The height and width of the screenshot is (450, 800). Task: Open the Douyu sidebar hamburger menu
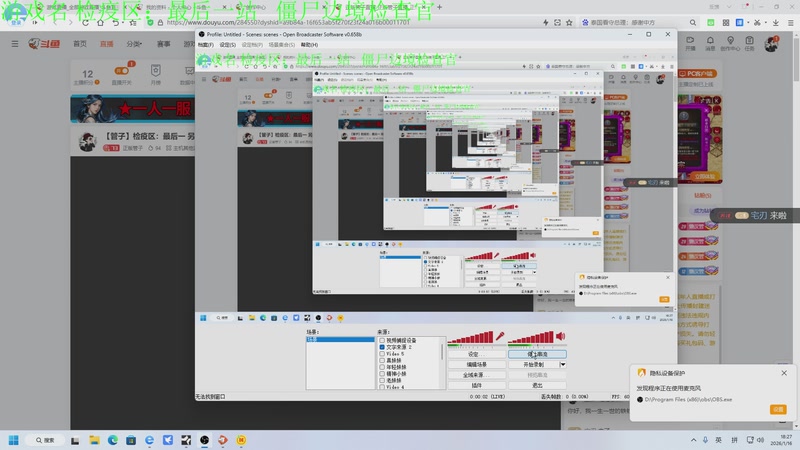coord(15,44)
